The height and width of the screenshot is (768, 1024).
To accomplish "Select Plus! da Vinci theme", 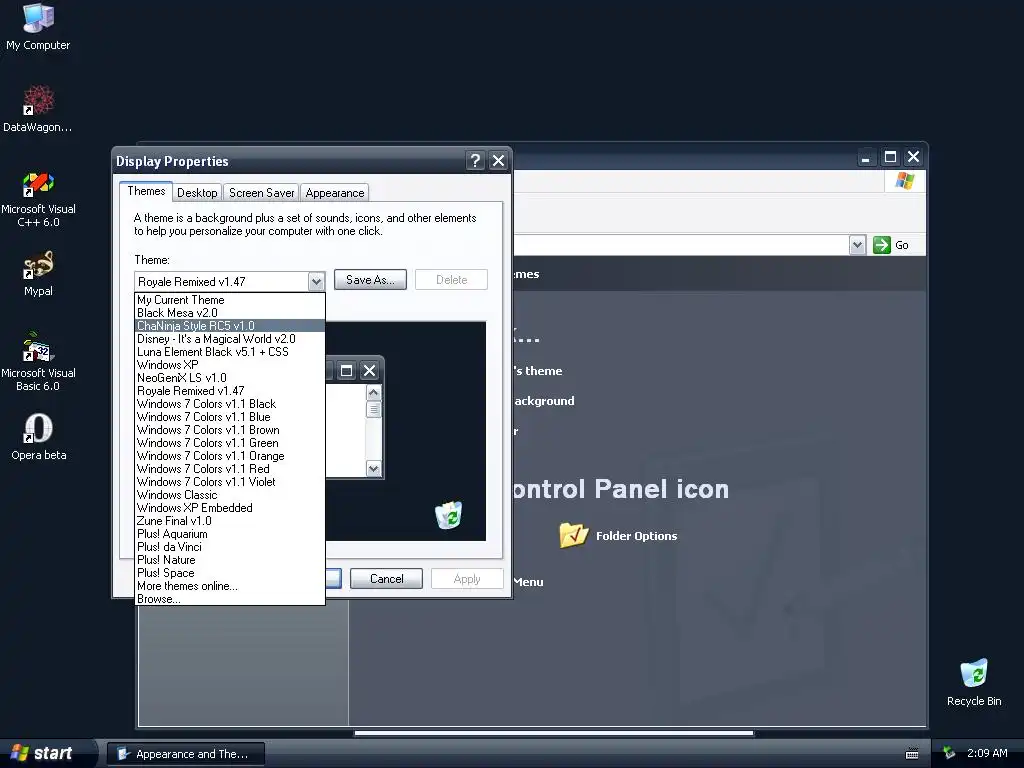I will [x=230, y=547].
